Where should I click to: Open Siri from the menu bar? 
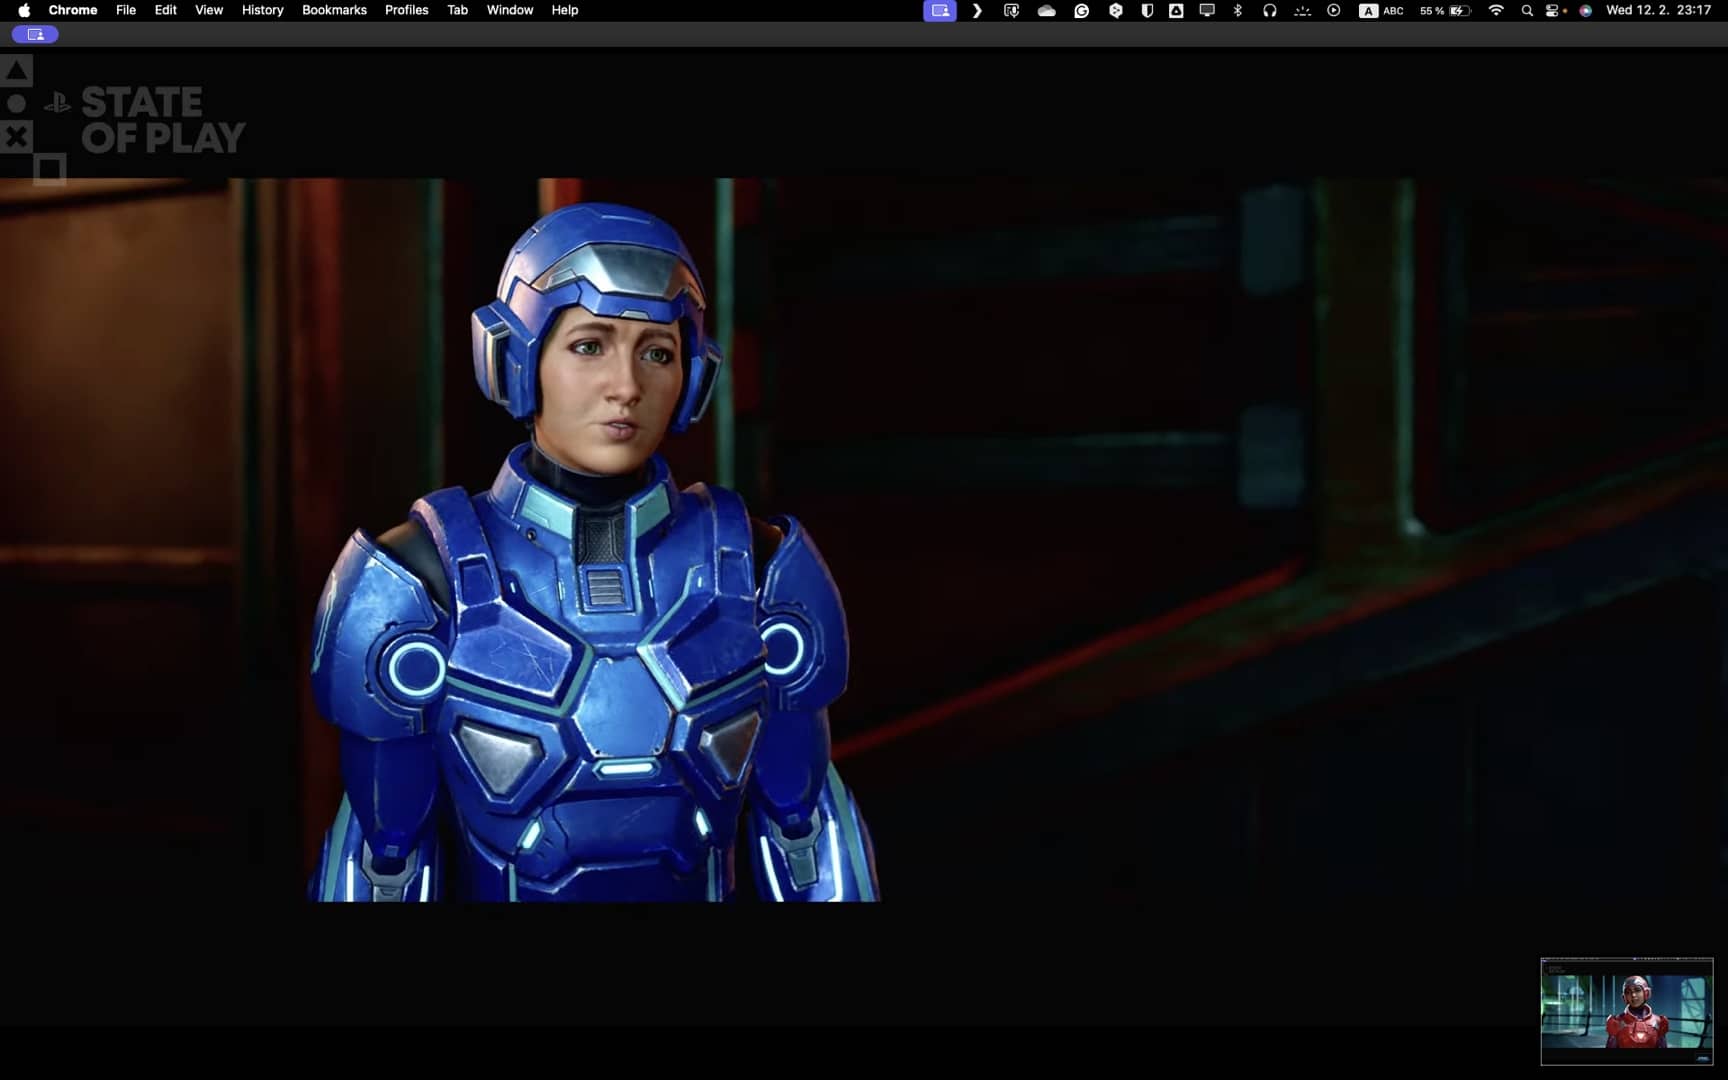[x=1586, y=10]
